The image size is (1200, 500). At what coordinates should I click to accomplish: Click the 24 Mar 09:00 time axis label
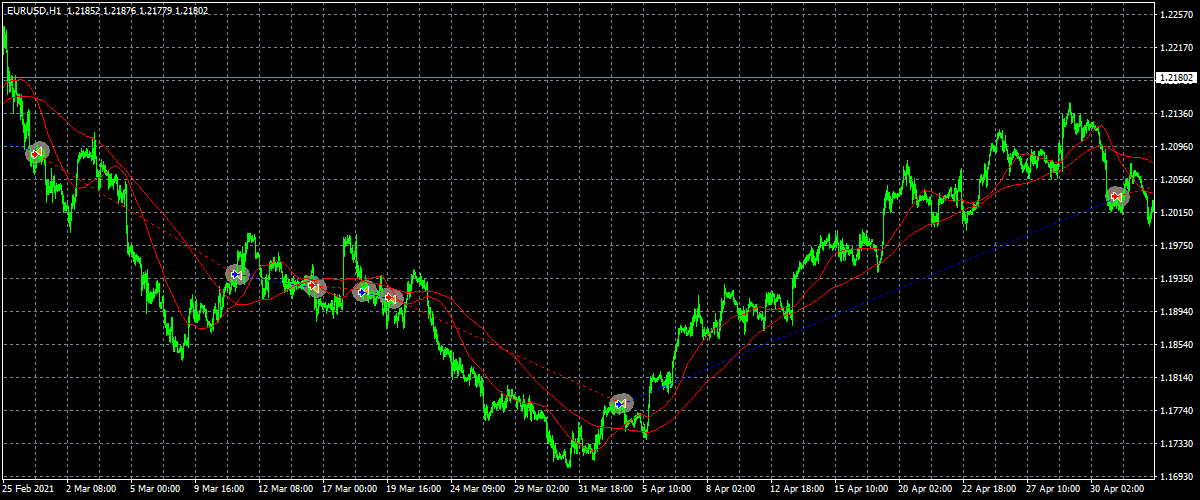479,490
